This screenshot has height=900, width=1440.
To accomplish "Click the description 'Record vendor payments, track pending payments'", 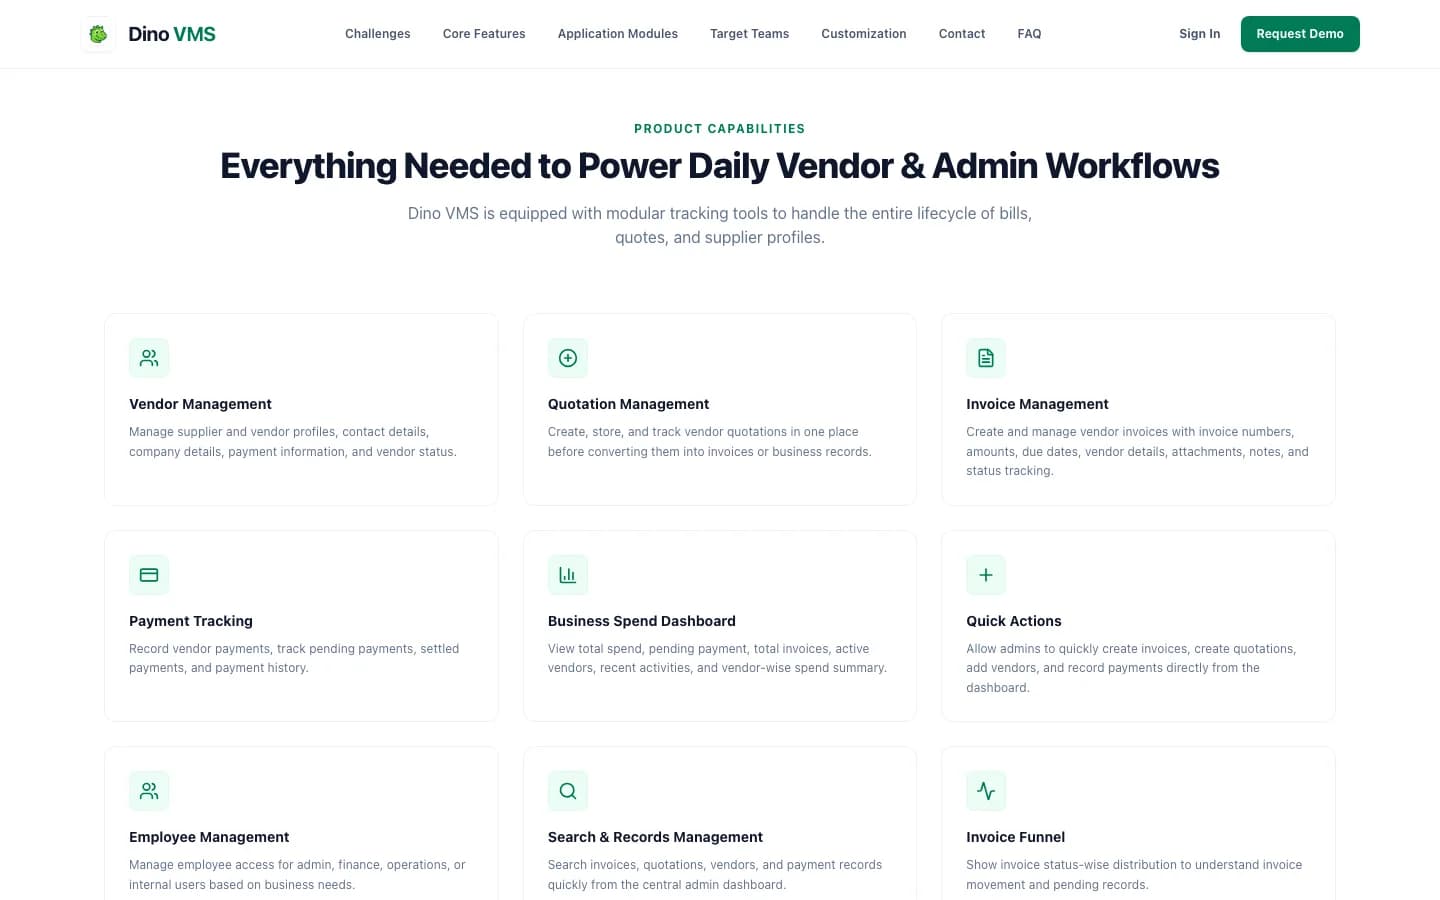I will [x=294, y=658].
